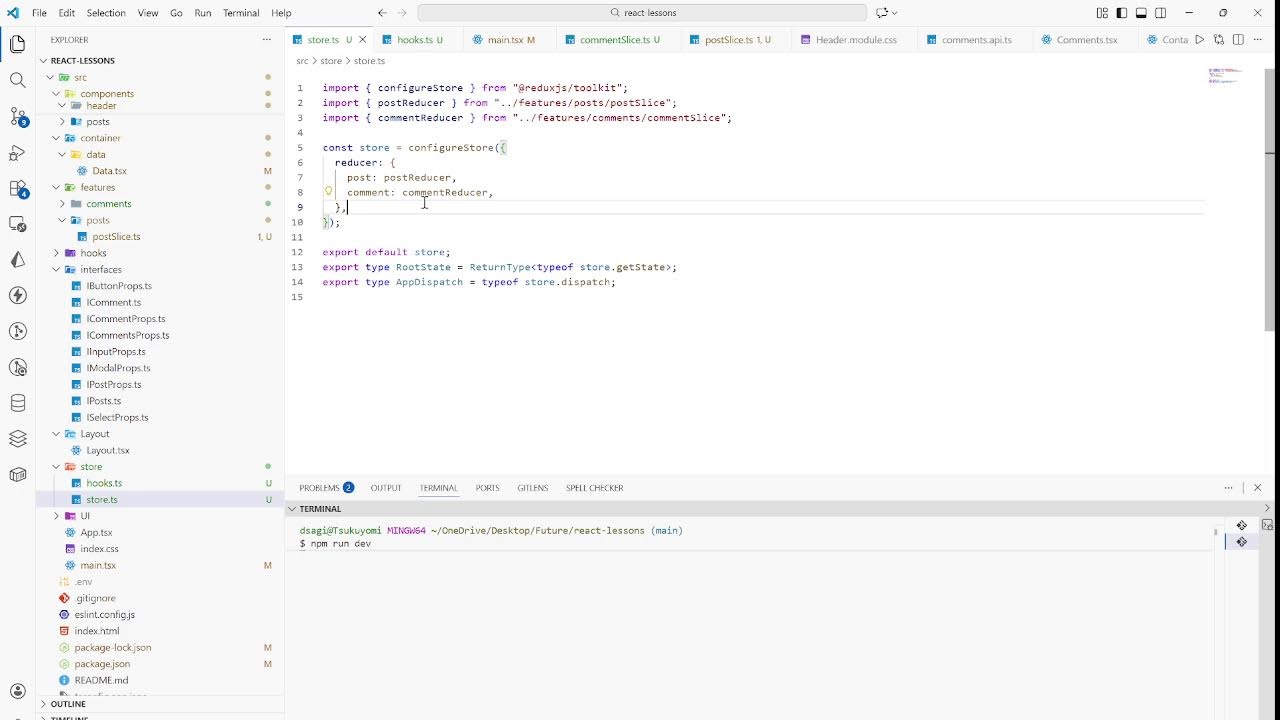Click the command center search box
Viewport: 1280px width, 720px height.
(642, 13)
